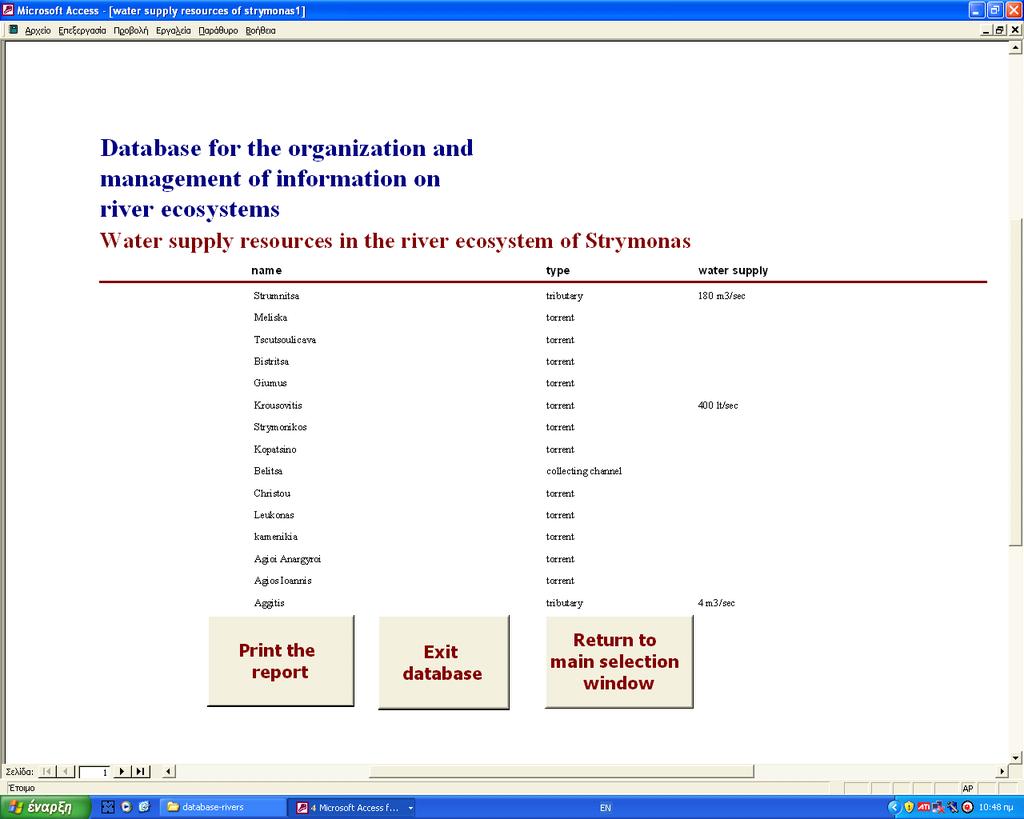Open the database-rivers folder taskbar button
The width and height of the screenshot is (1024, 819).
point(223,807)
